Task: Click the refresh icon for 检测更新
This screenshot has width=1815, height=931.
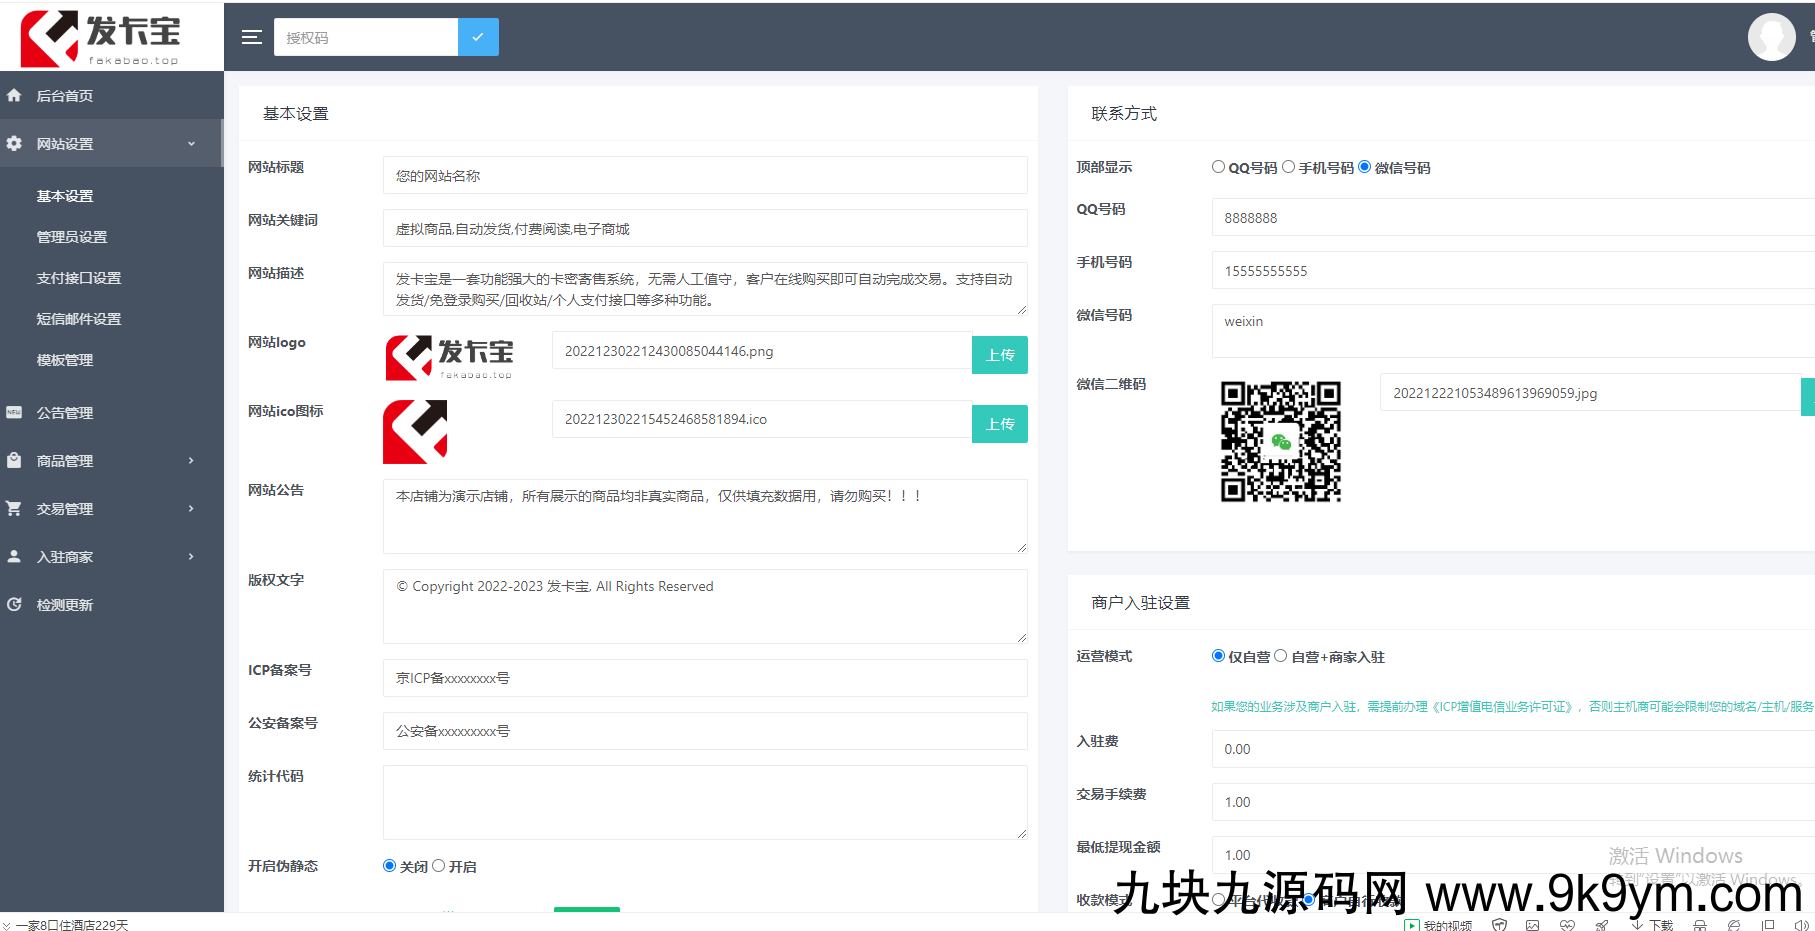Action: [14, 605]
